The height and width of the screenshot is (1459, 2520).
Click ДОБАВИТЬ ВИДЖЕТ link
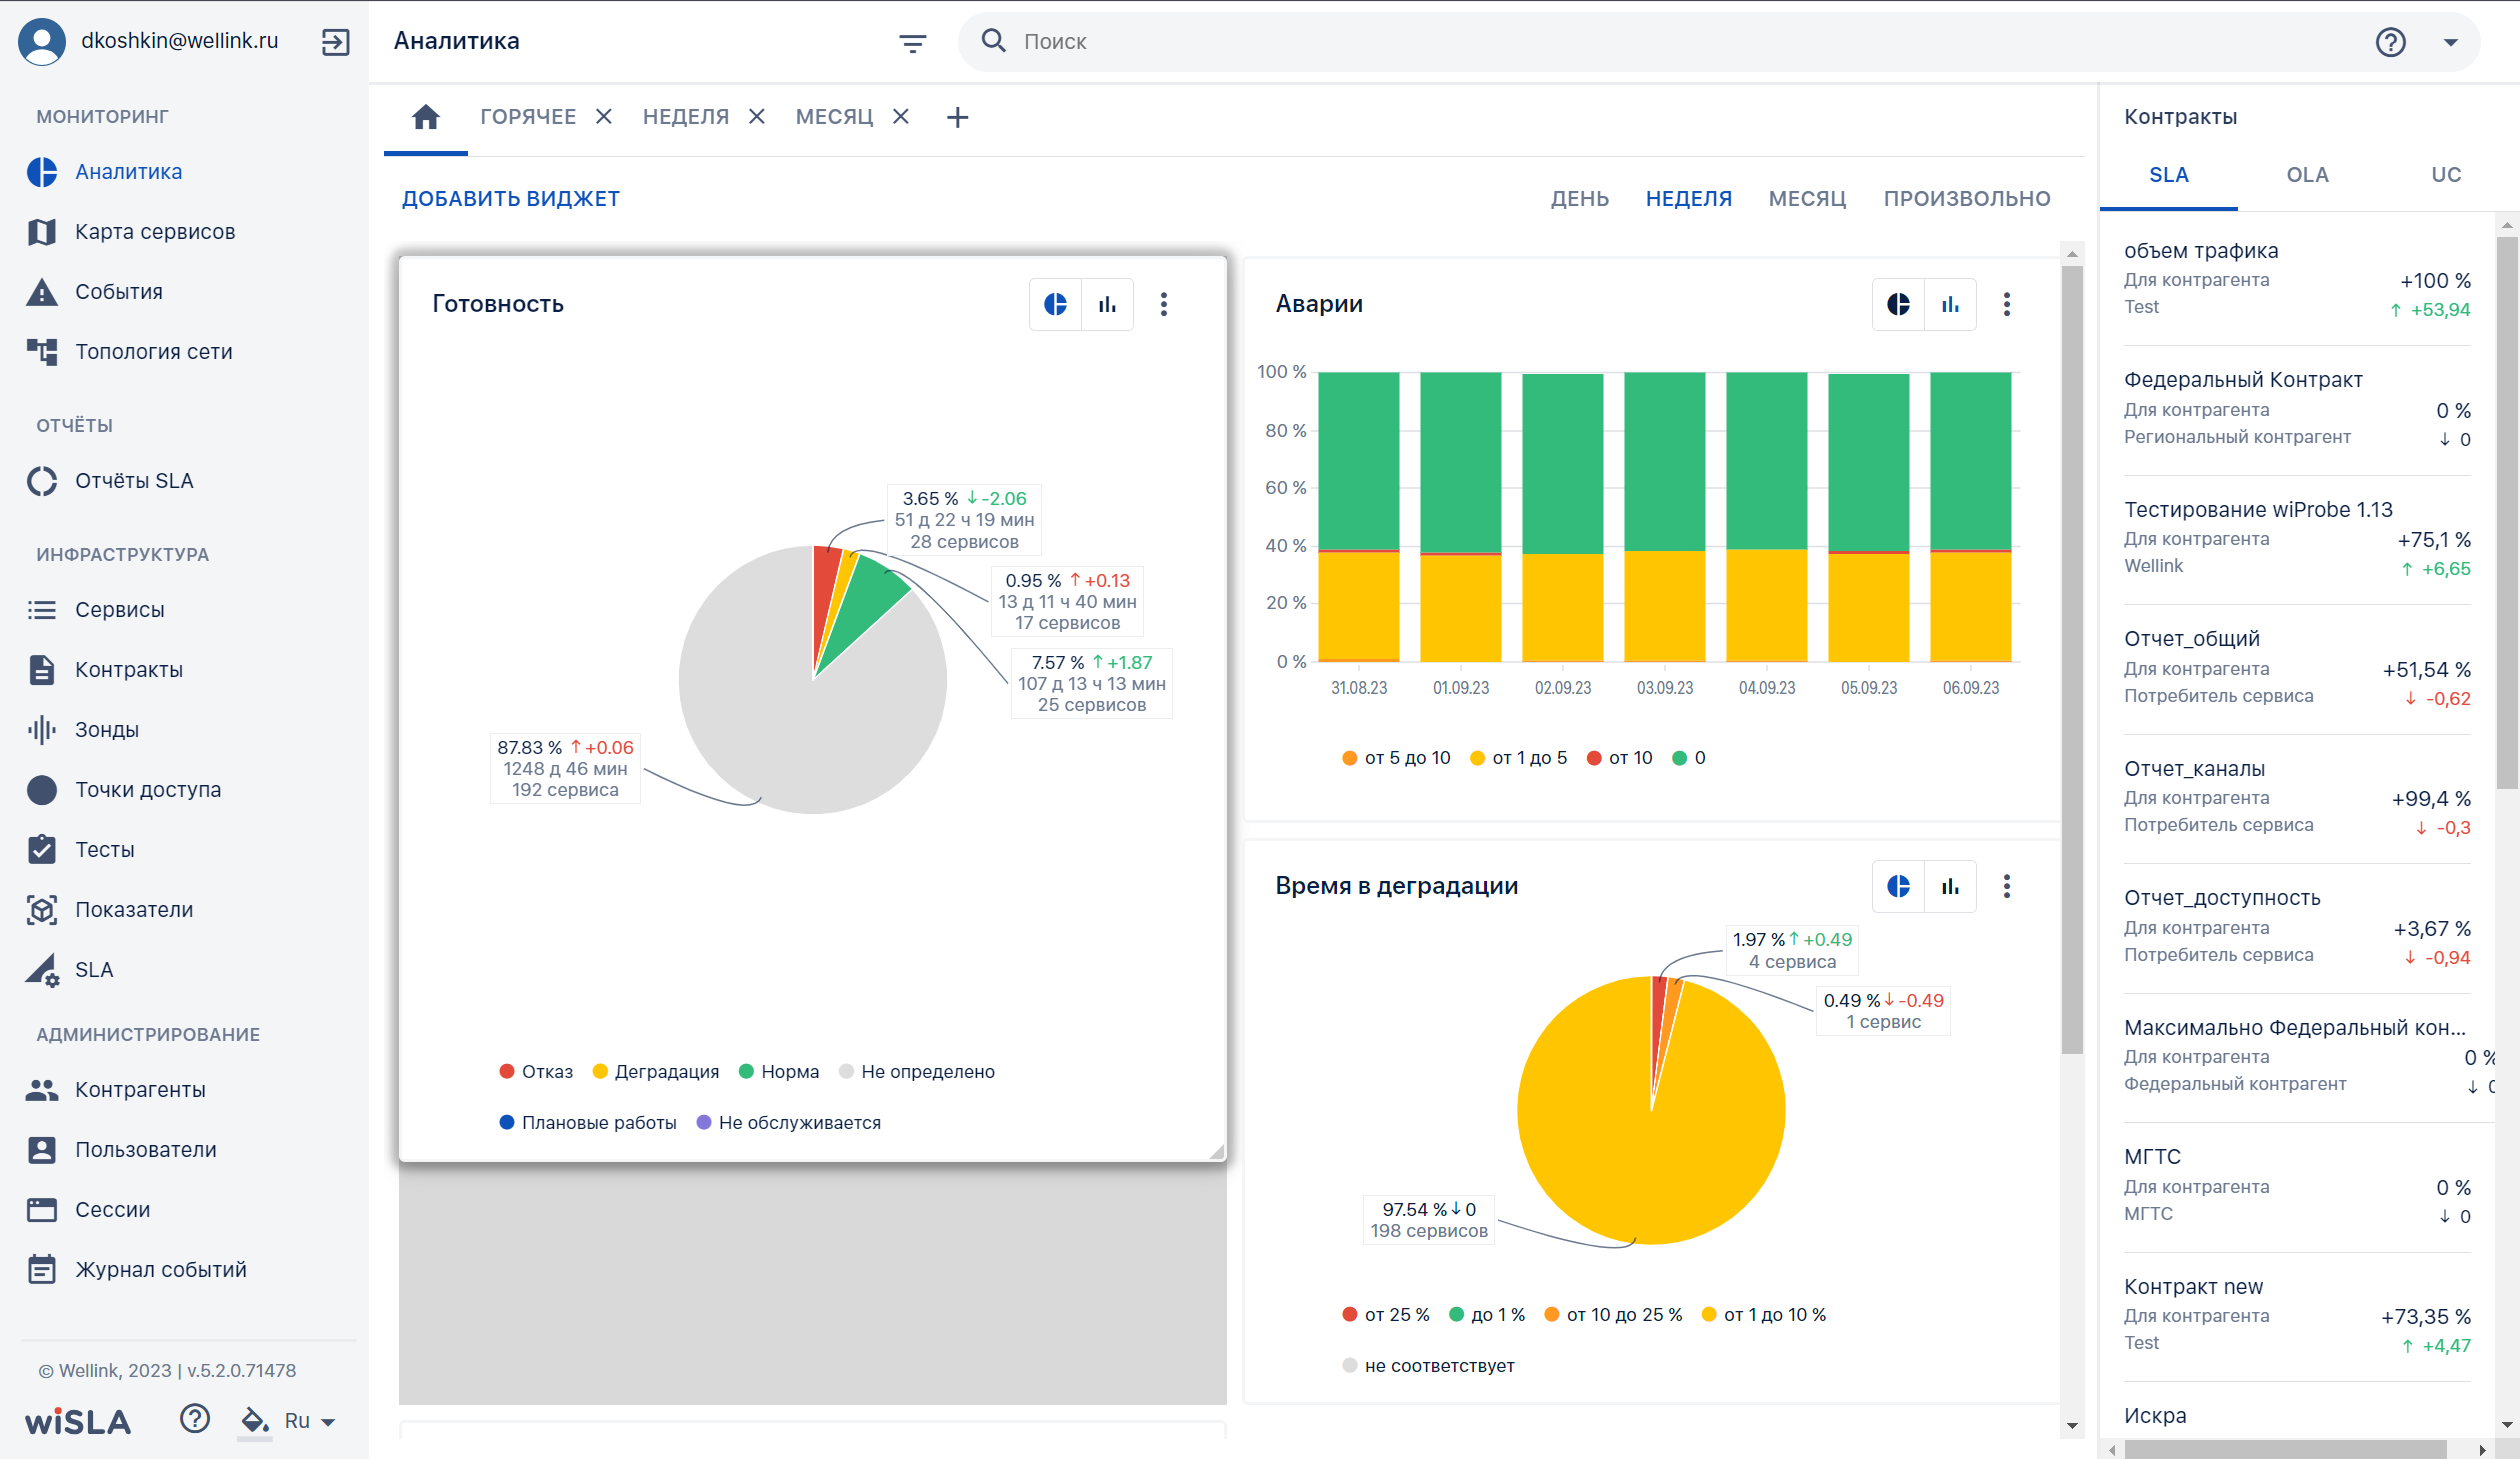pyautogui.click(x=510, y=199)
